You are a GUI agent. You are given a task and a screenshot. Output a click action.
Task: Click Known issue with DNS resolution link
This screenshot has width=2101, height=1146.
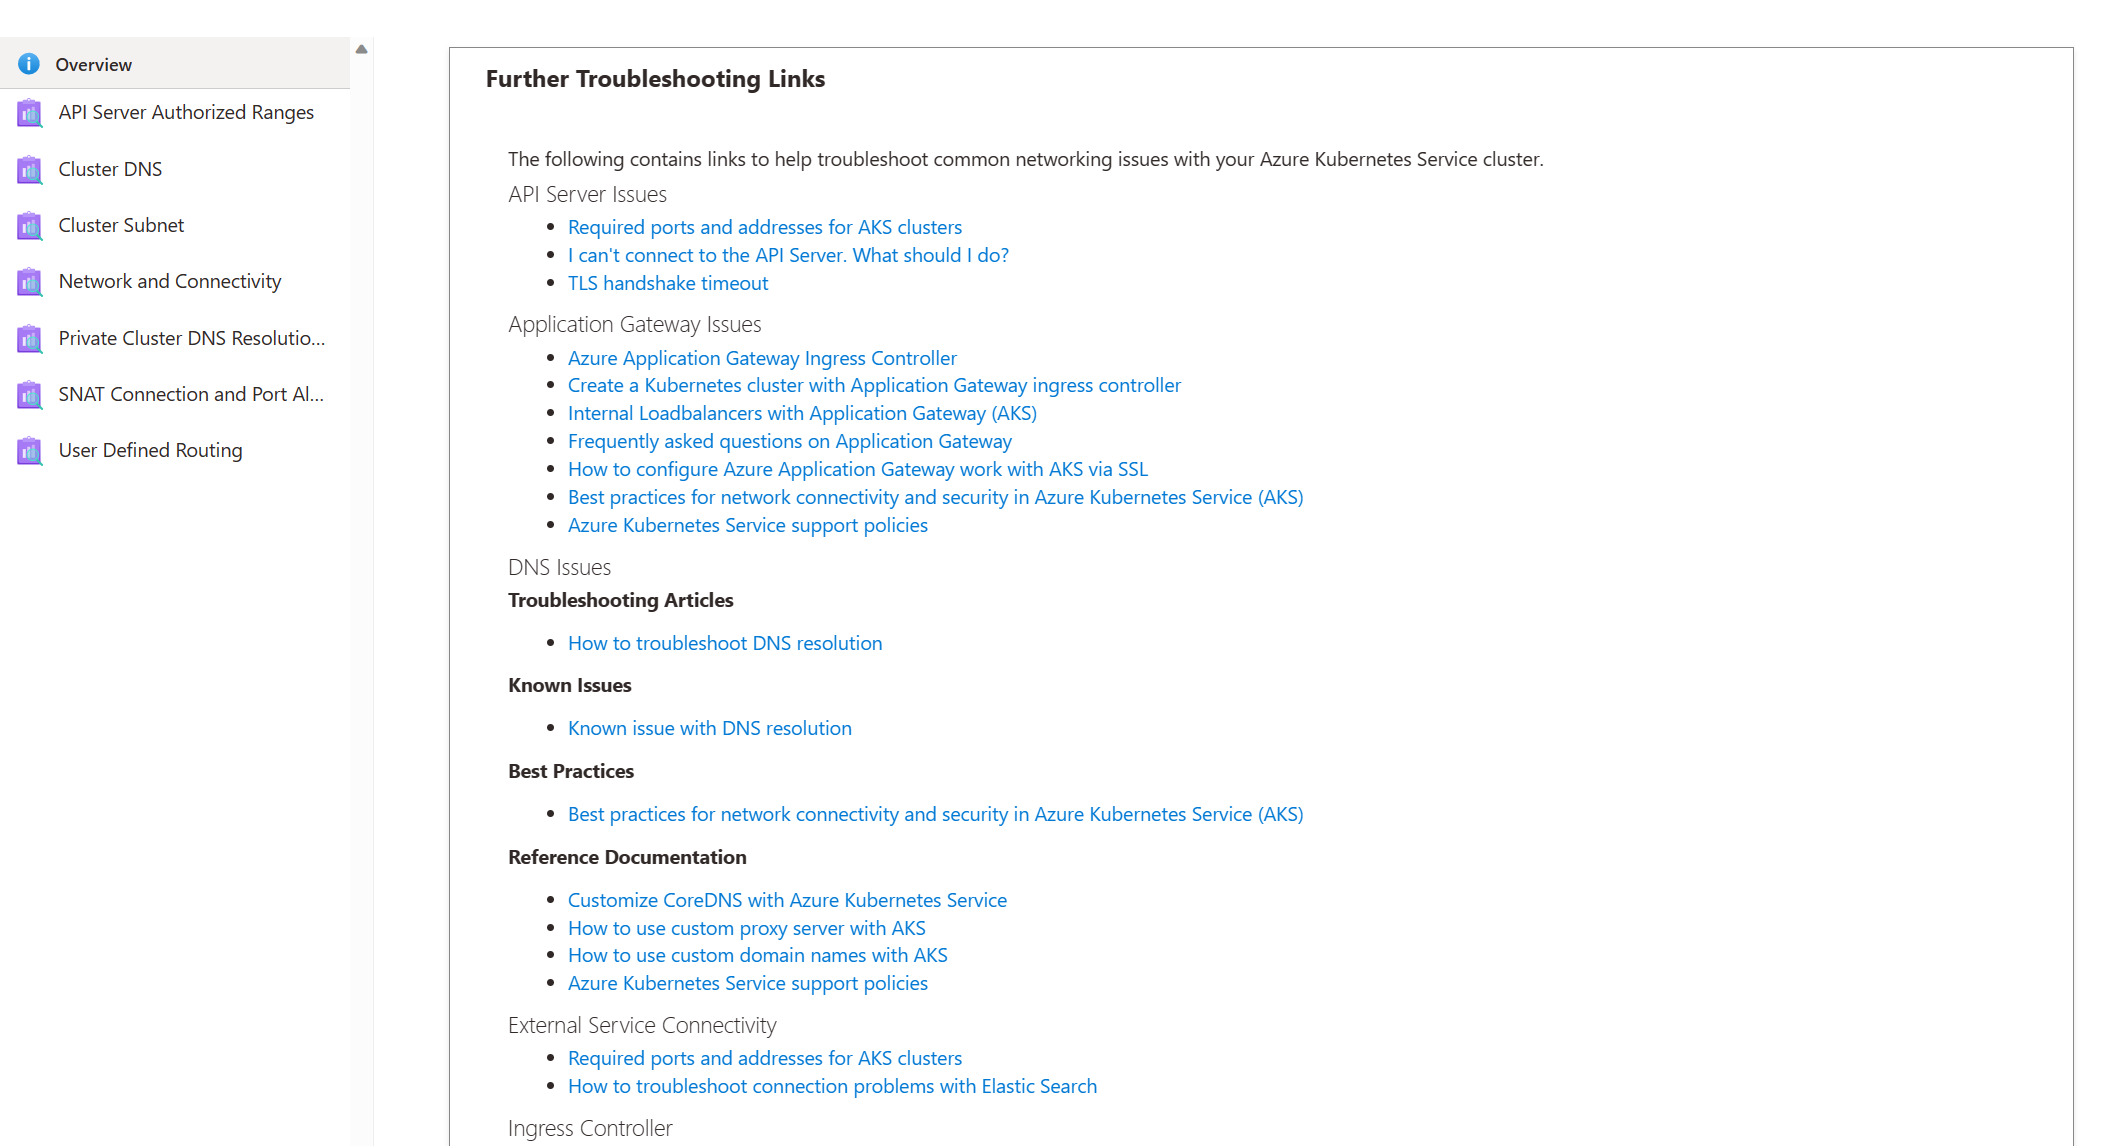coord(710,728)
